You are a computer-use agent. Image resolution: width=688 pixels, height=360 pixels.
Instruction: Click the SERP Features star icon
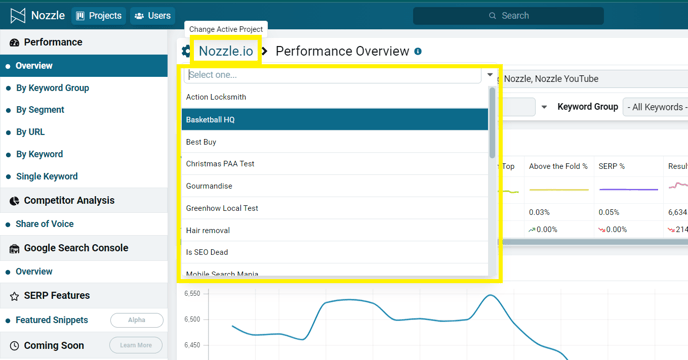click(14, 296)
